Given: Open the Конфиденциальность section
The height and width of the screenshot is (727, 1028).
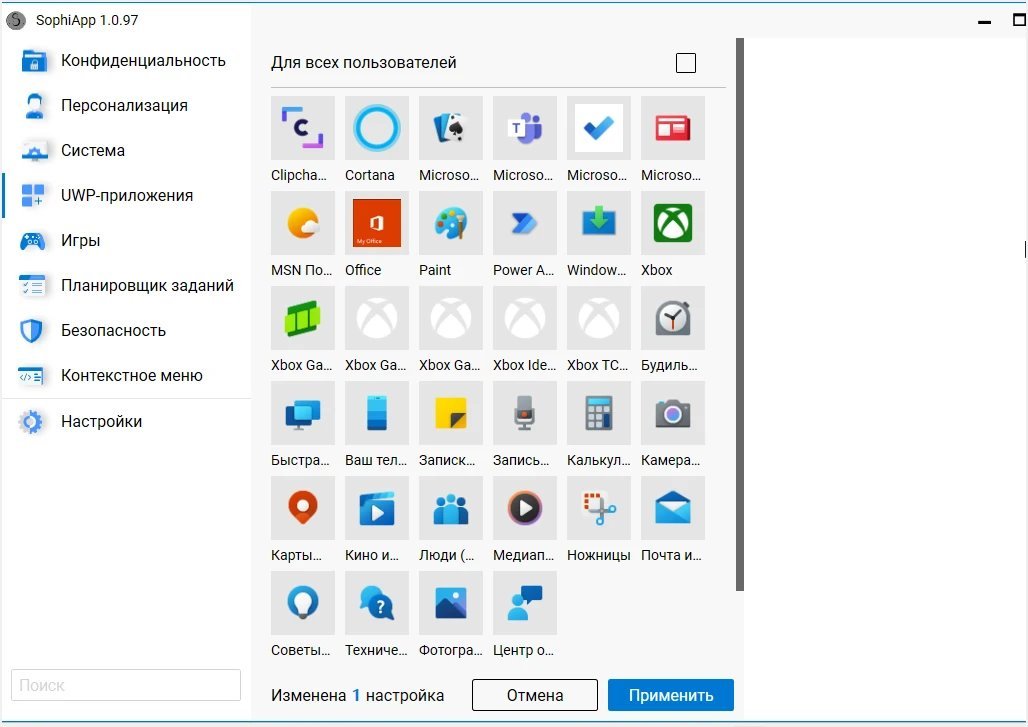Looking at the screenshot, I should click(143, 60).
